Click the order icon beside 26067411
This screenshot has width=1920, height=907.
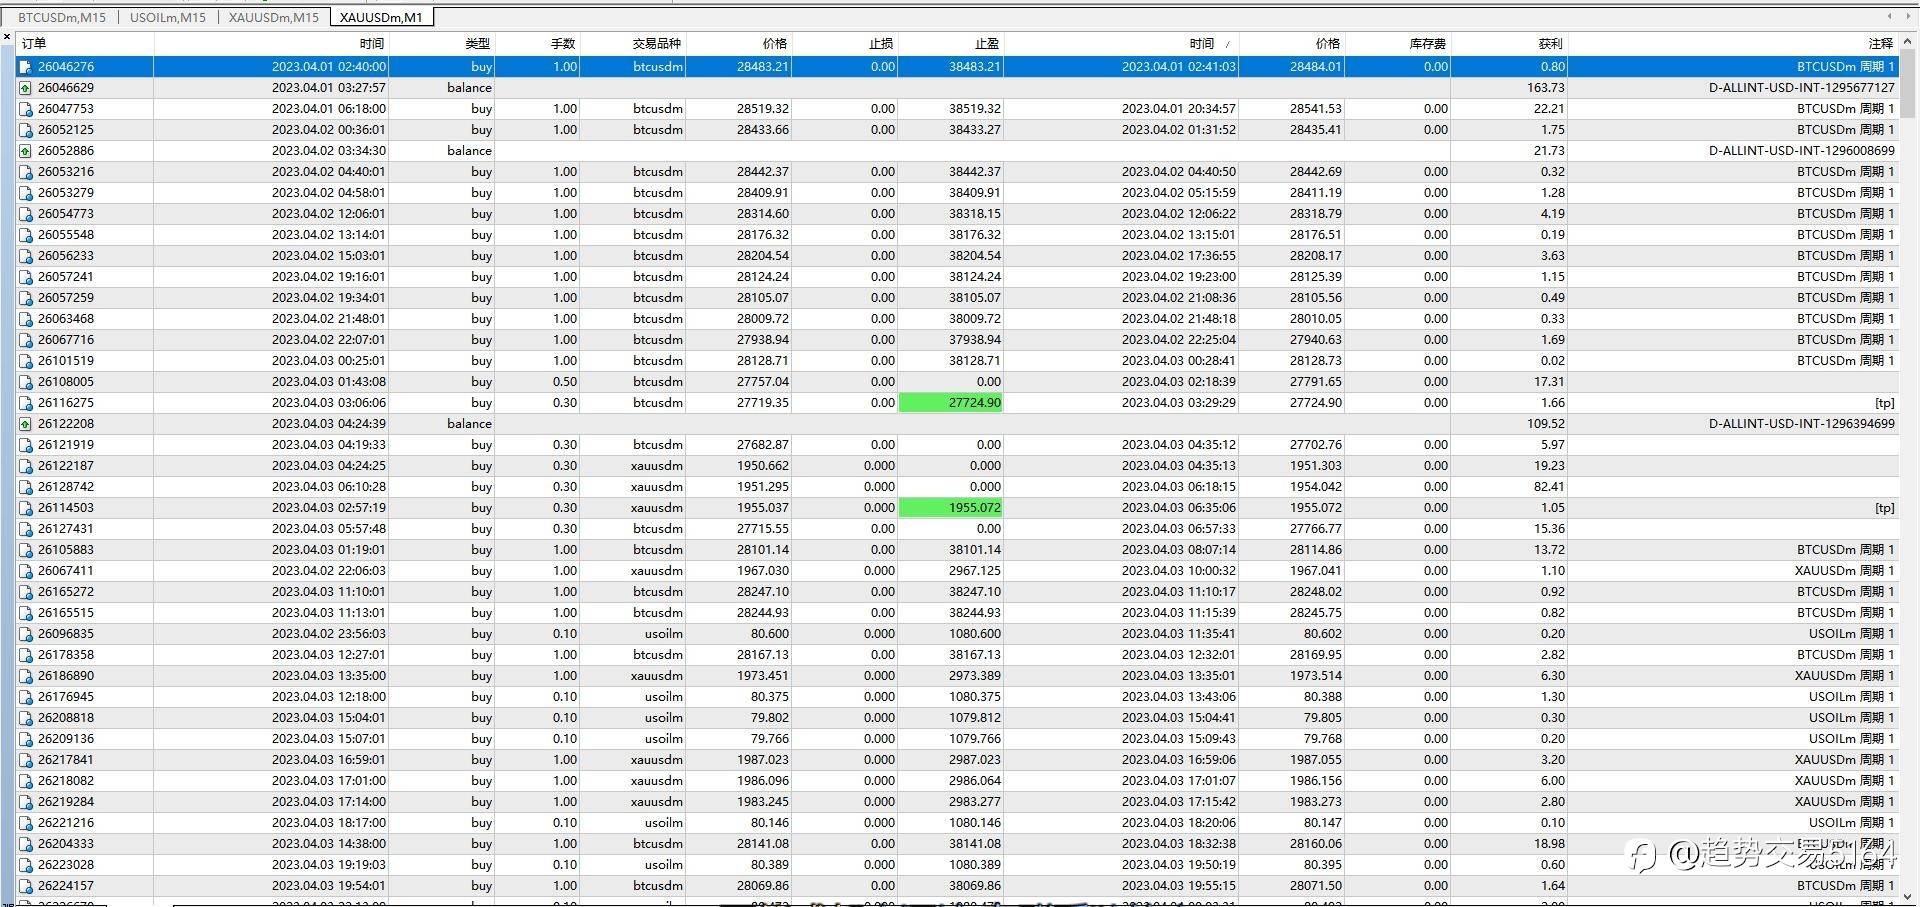coord(25,571)
